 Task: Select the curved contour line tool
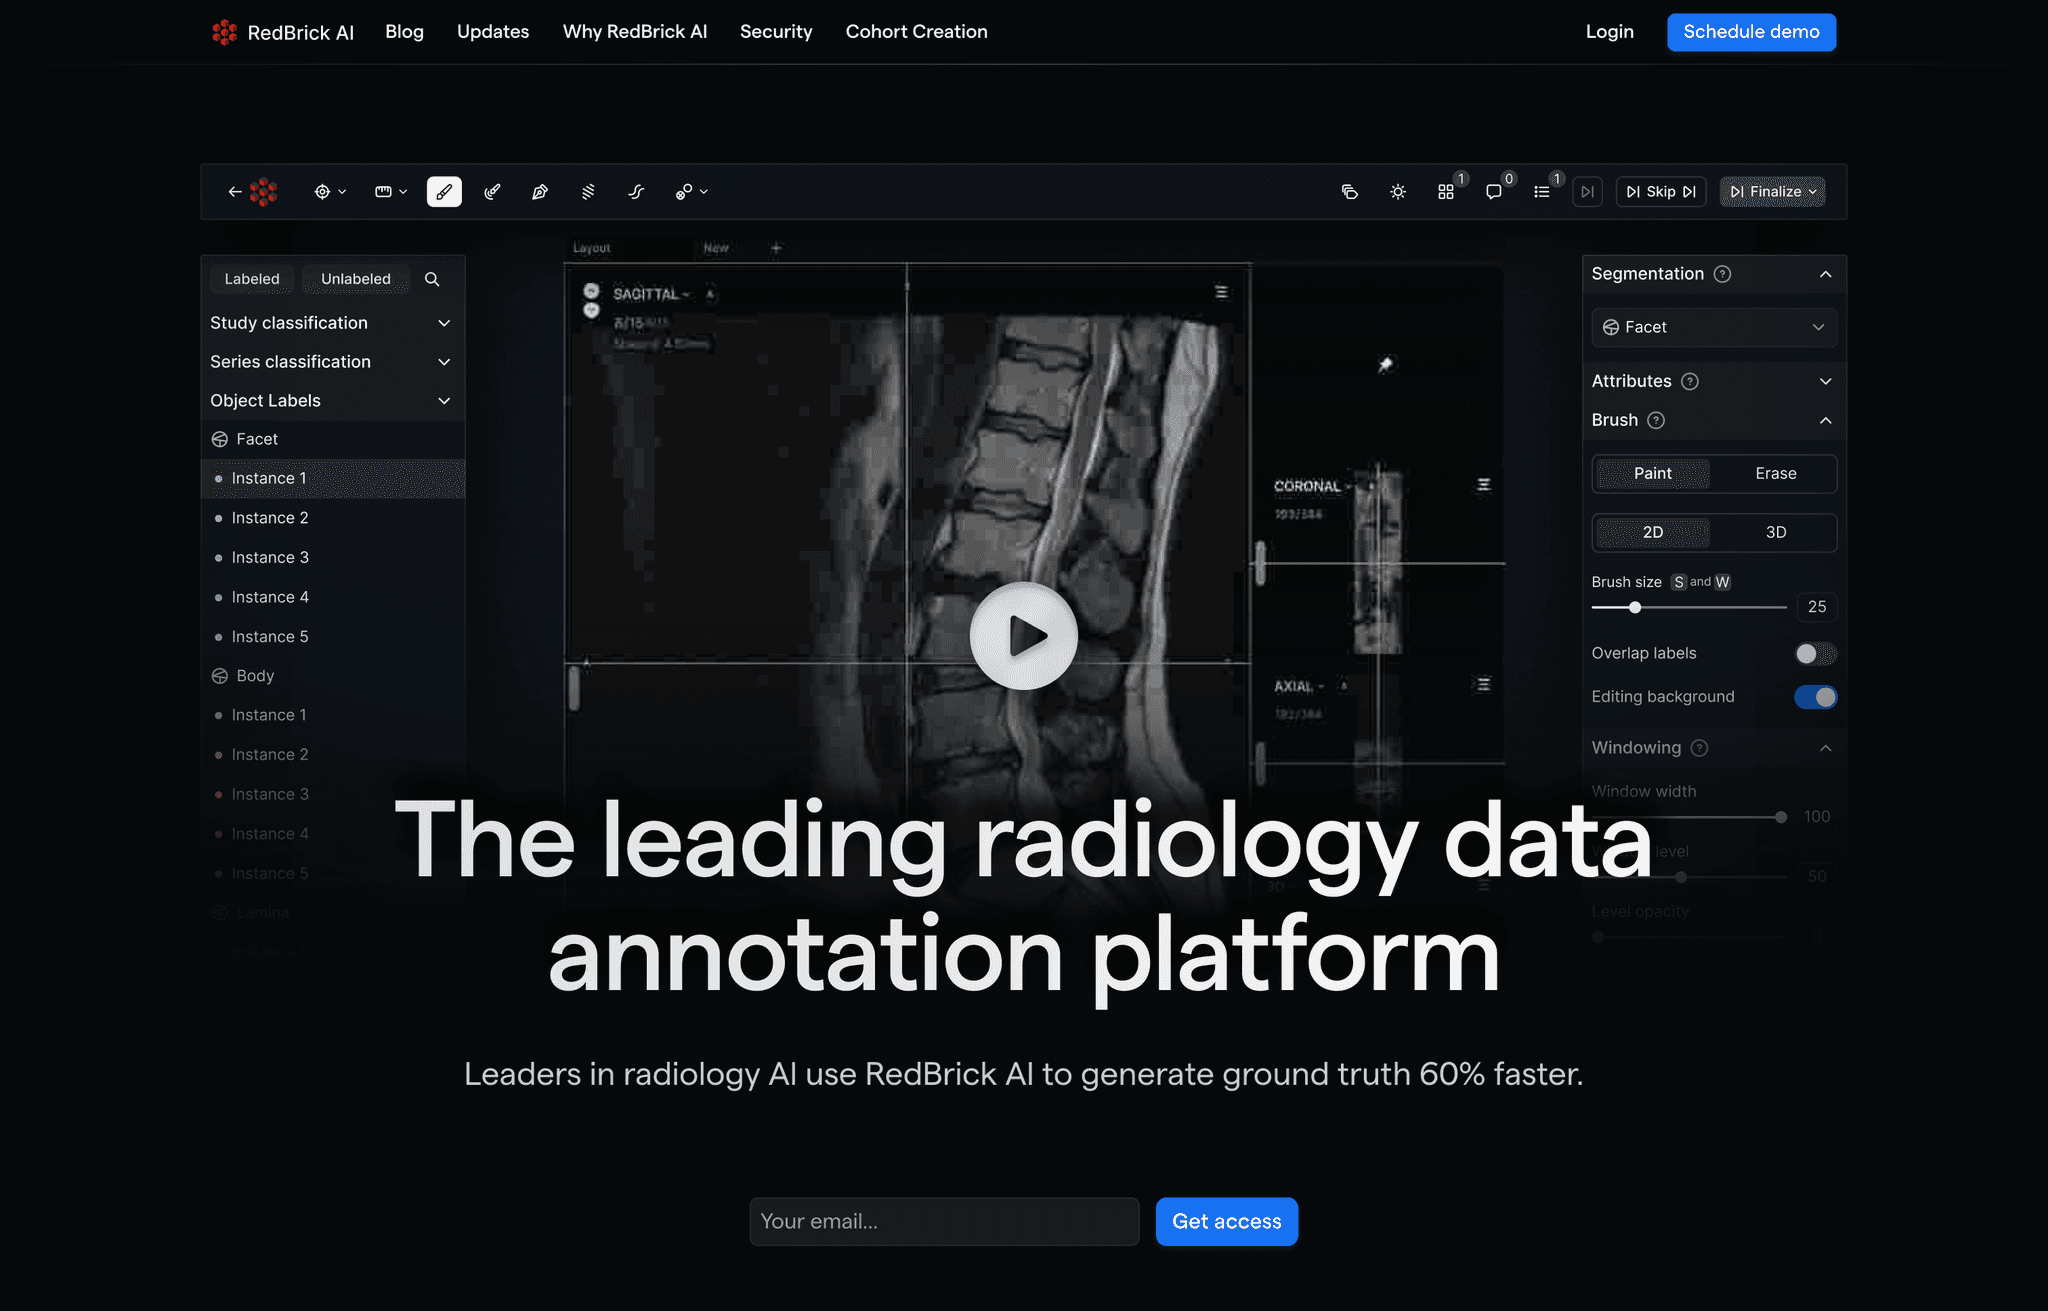click(x=636, y=192)
